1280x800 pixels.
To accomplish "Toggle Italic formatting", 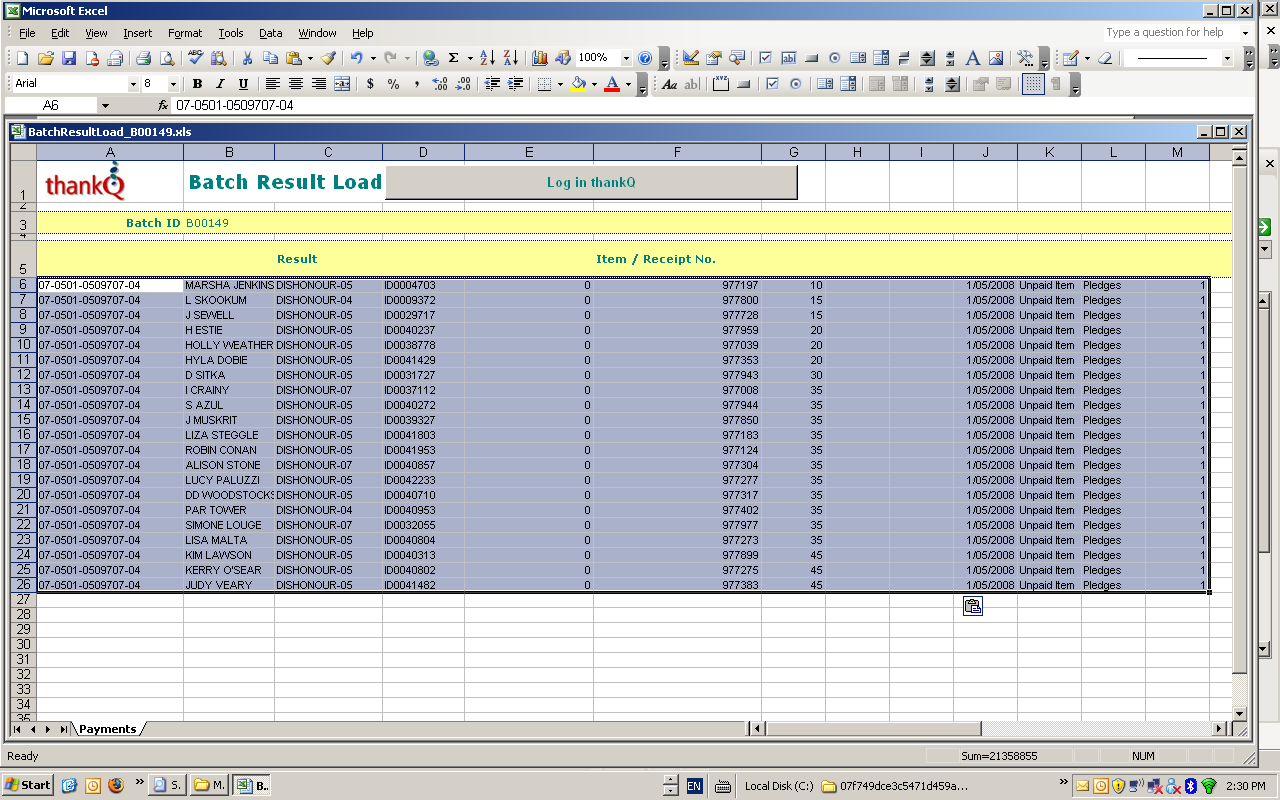I will (x=219, y=84).
